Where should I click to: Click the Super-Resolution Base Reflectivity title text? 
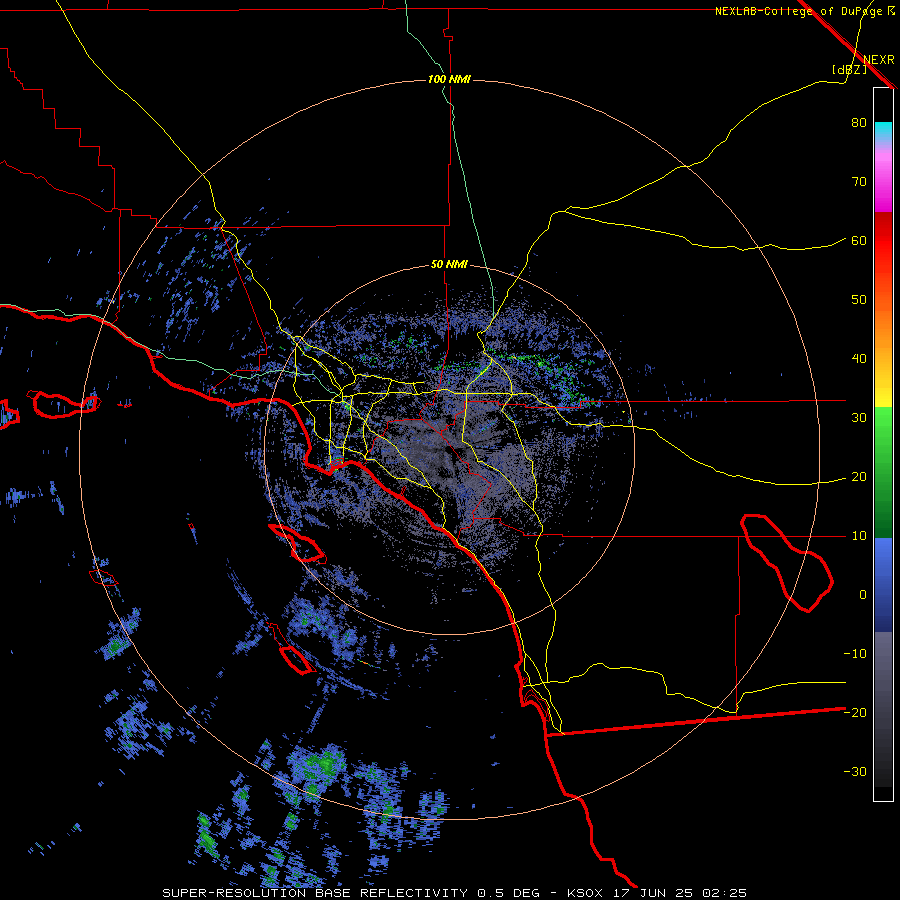click(x=315, y=893)
